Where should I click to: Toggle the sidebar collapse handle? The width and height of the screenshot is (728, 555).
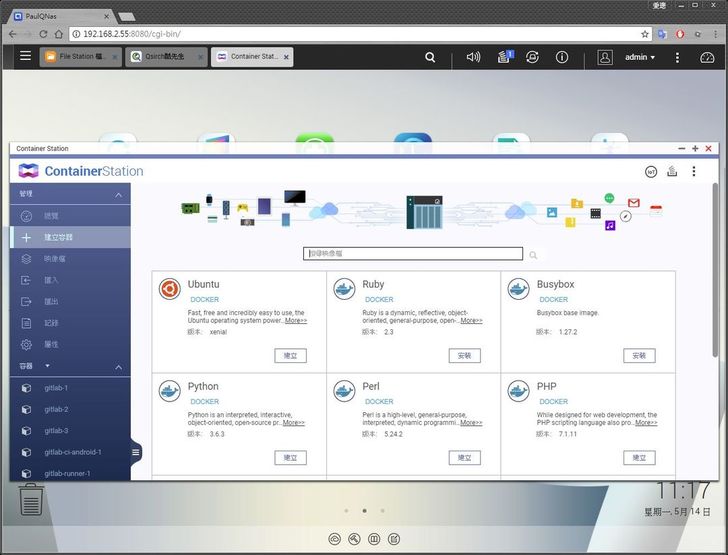136,452
